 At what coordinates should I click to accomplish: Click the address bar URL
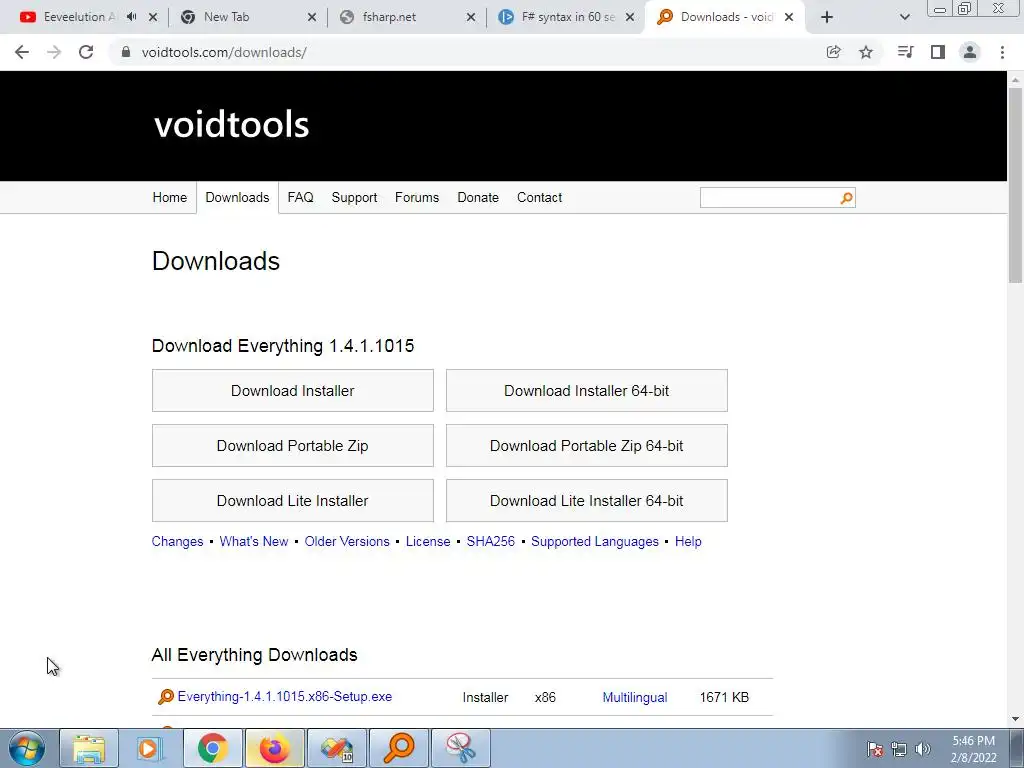224,52
